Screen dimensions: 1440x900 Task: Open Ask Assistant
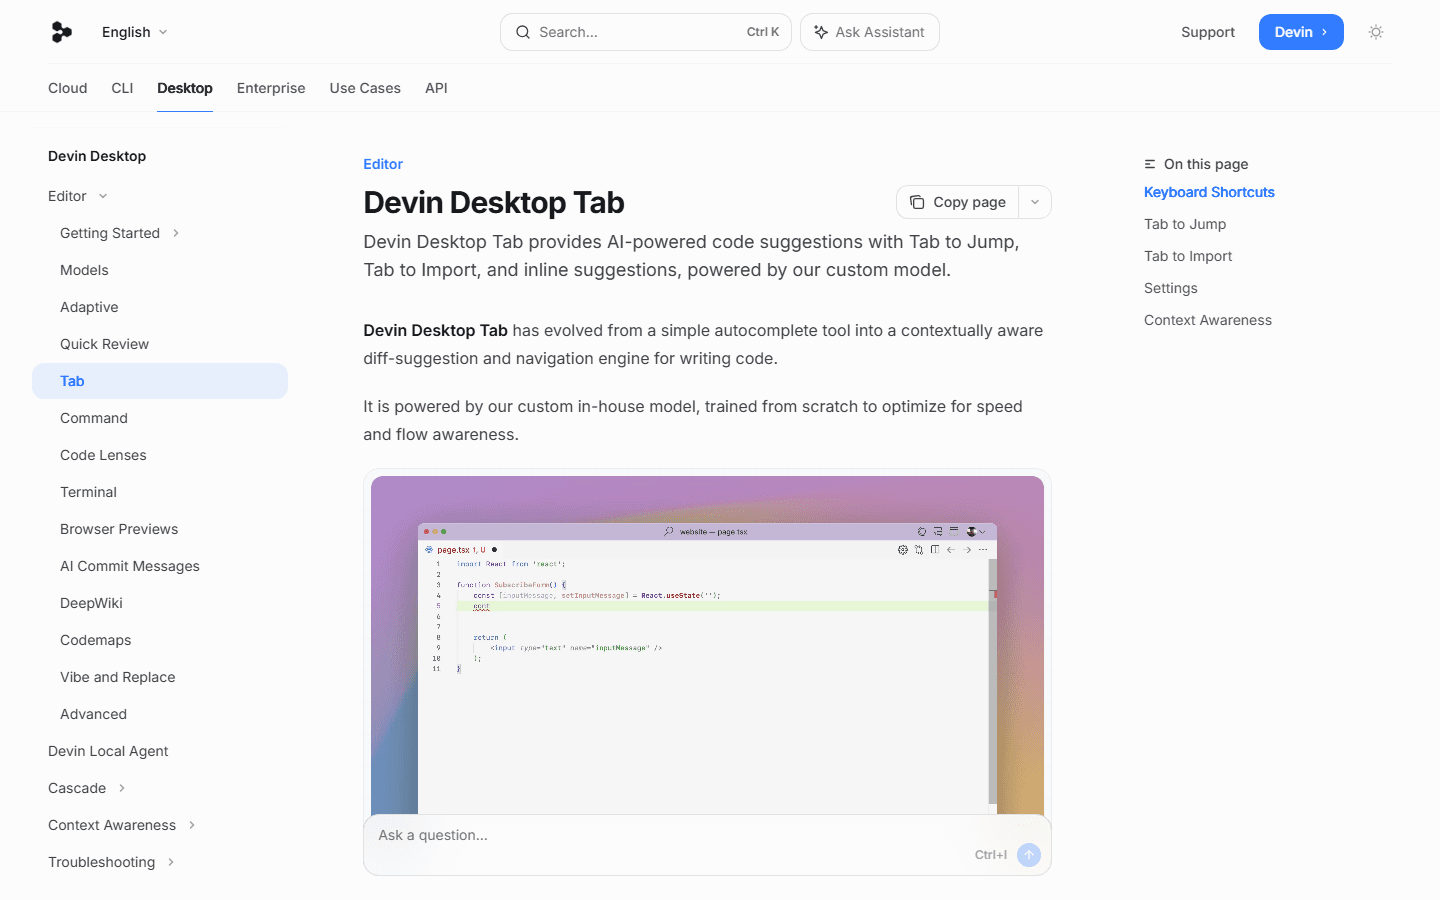[870, 32]
